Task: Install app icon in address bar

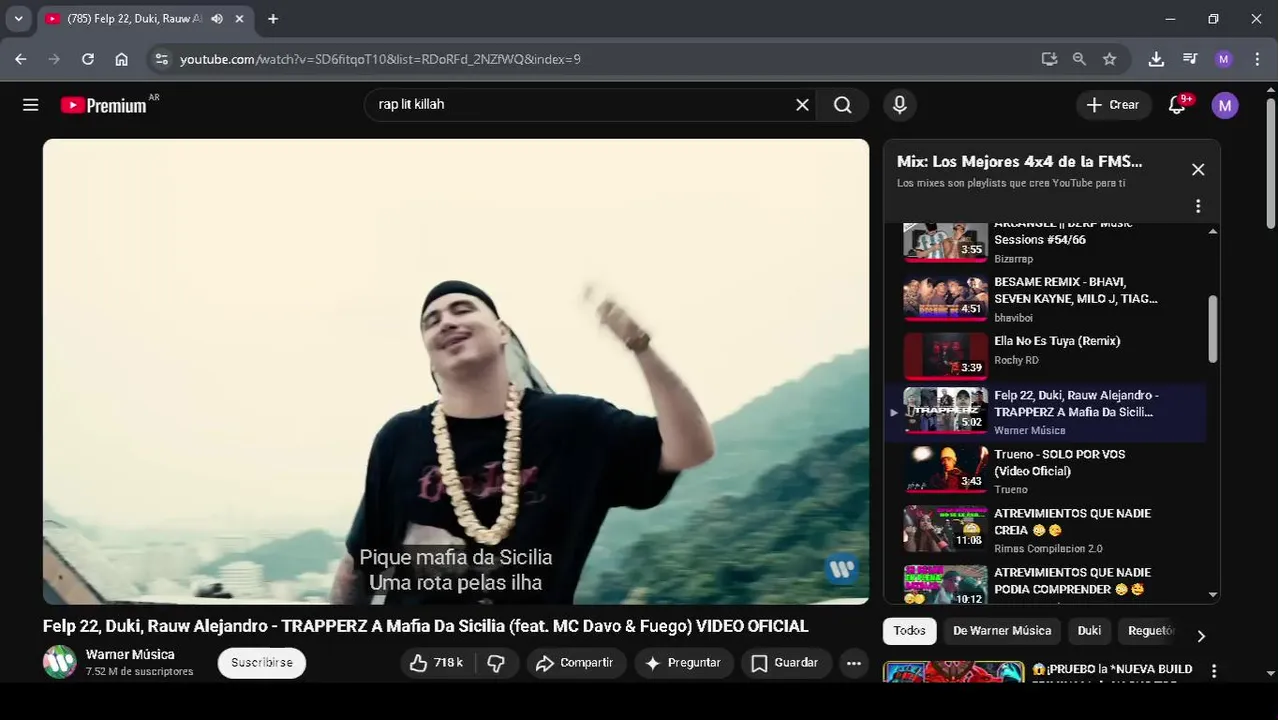Action: click(1049, 59)
